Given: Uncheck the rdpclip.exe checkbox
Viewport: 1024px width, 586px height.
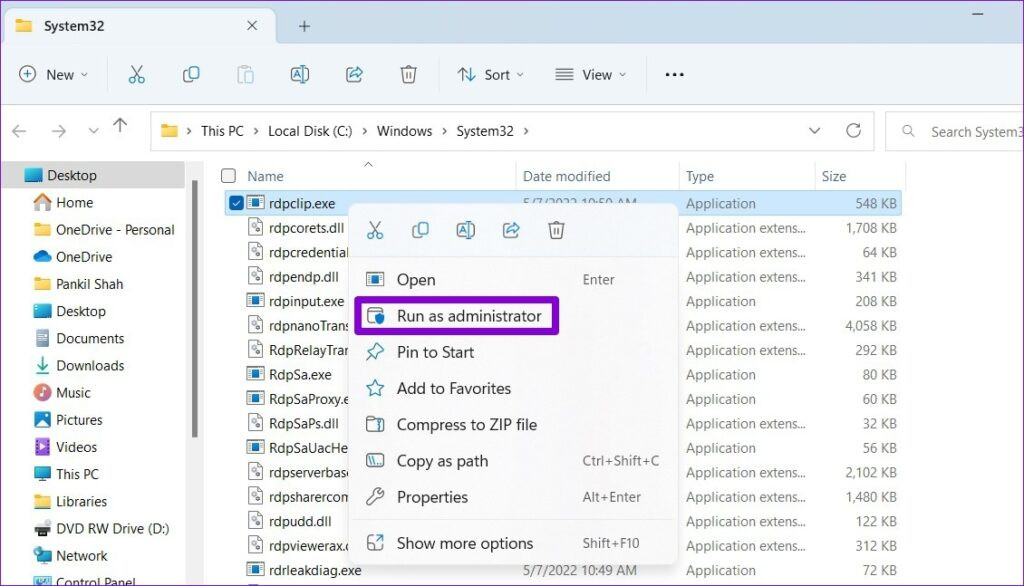Looking at the screenshot, I should pos(236,203).
